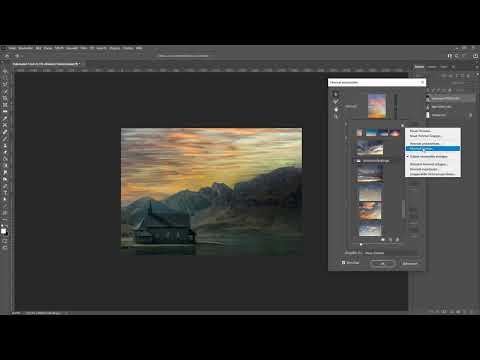The width and height of the screenshot is (480, 360).
Task: Close the Himmel austauschen dialog
Action: pos(422,82)
